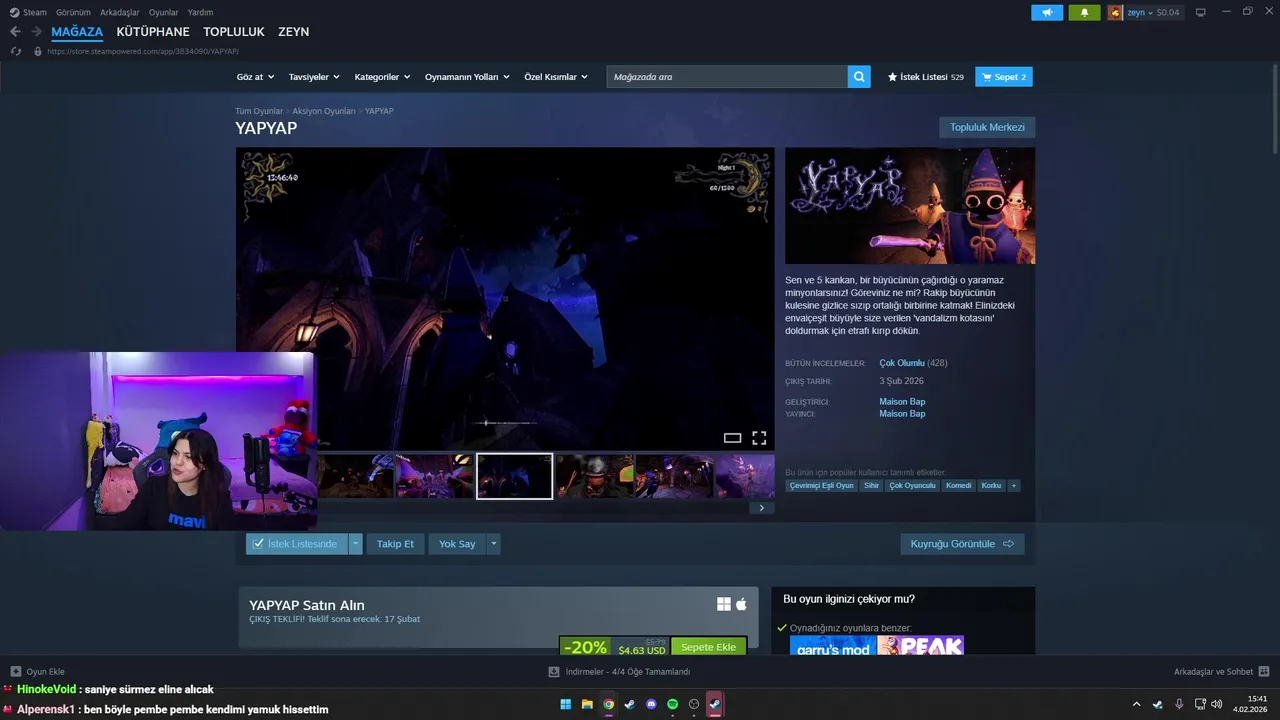
Task: Expand the Oynamanın Yolları menu
Action: (467, 77)
